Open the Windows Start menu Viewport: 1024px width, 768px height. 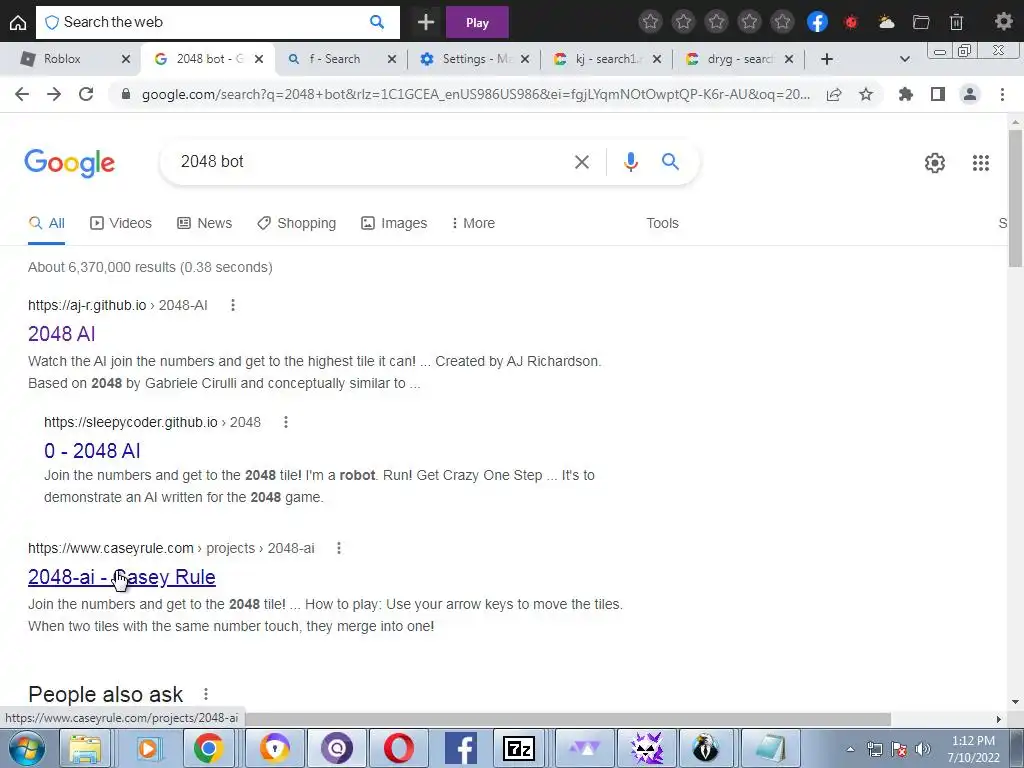[x=27, y=748]
